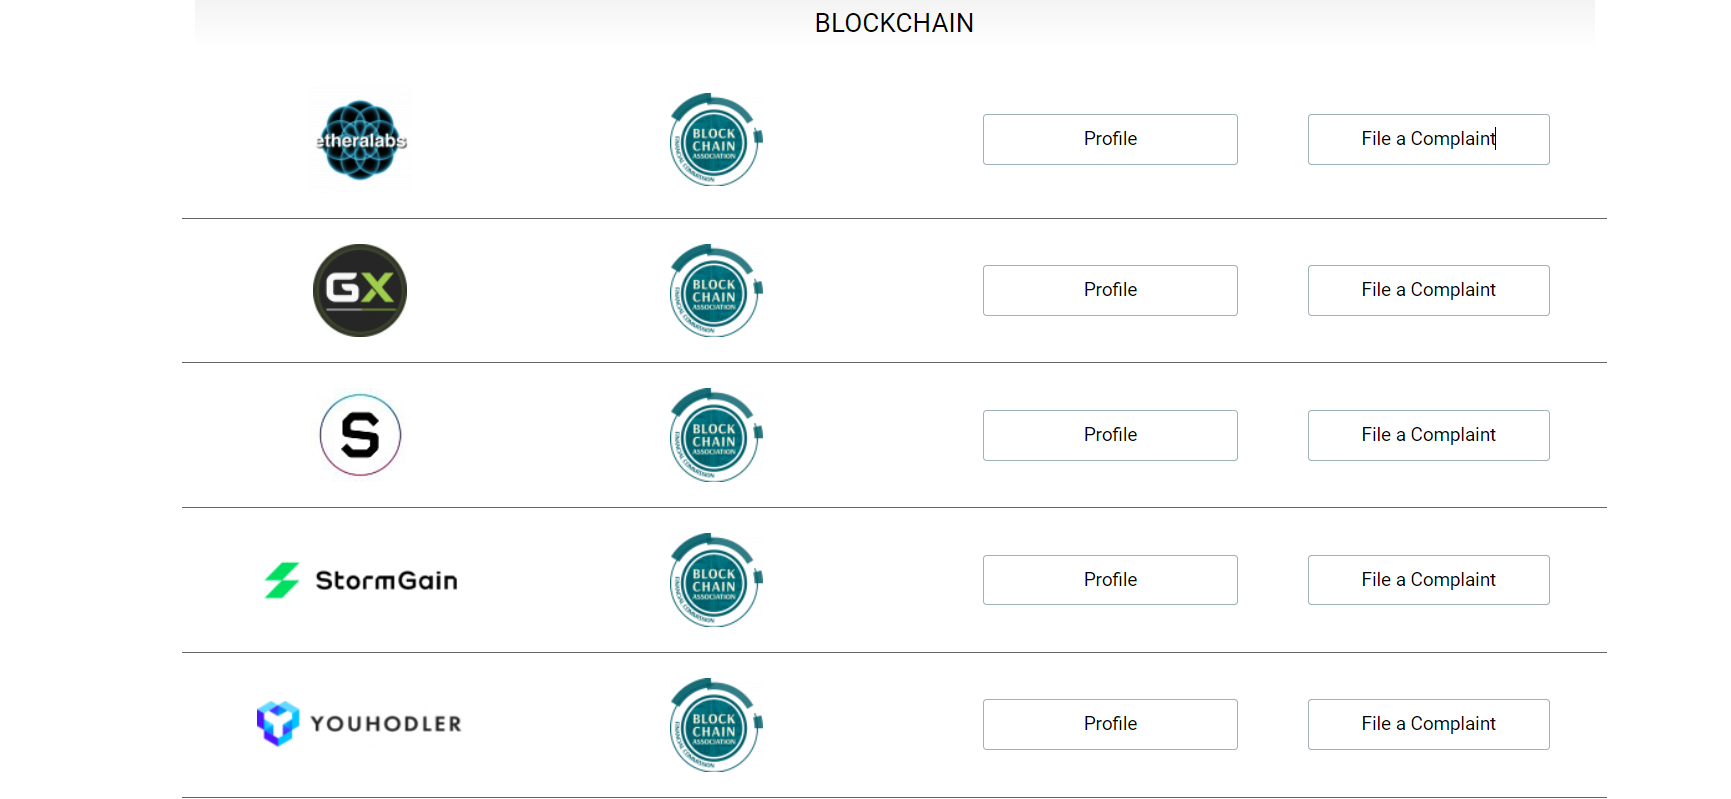File a Complaint against GX
The image size is (1731, 799).
click(x=1428, y=290)
